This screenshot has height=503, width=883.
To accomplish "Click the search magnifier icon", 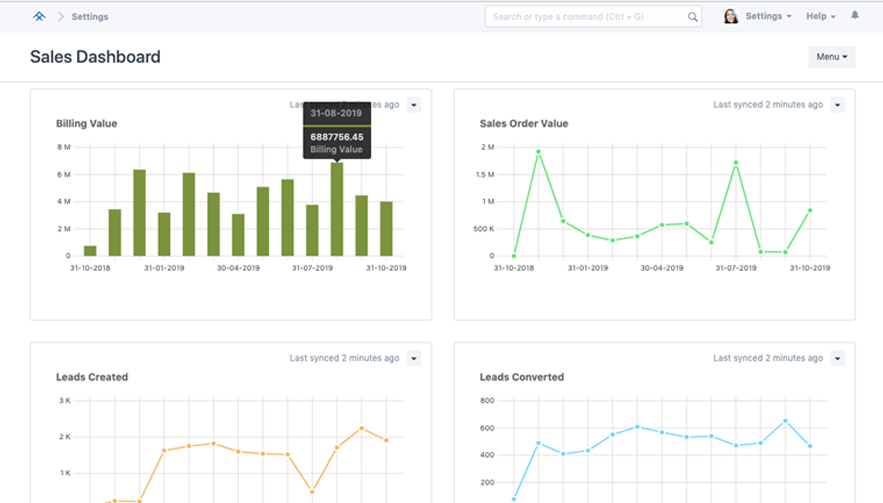I will coord(693,17).
